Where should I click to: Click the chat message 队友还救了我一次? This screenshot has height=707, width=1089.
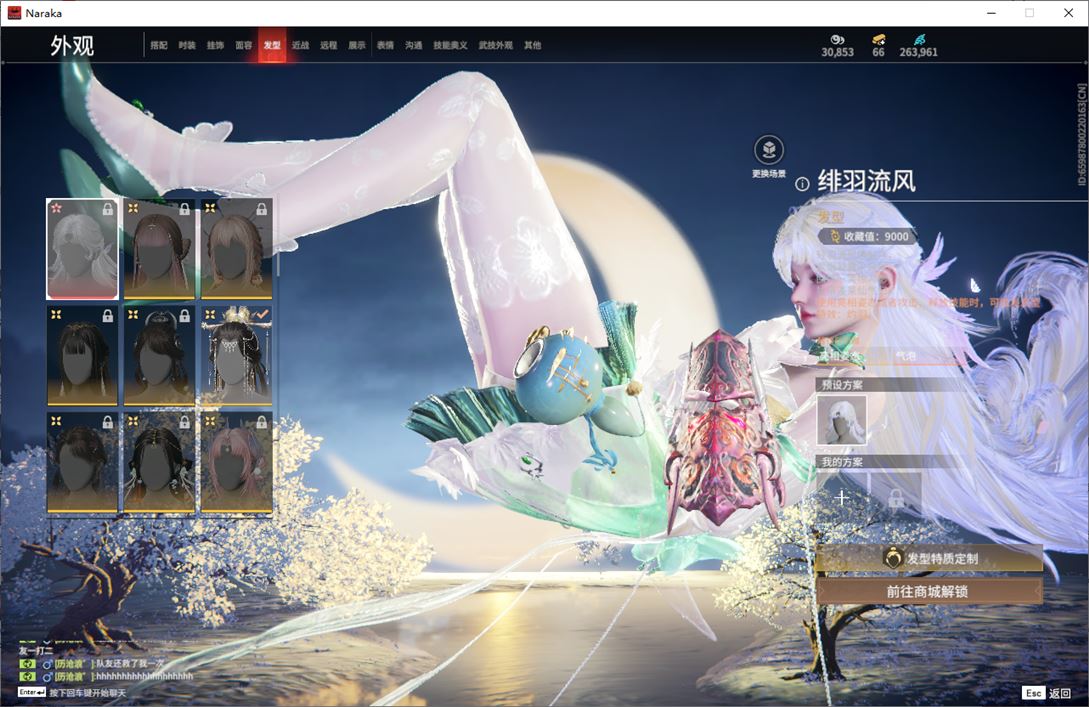(131, 663)
